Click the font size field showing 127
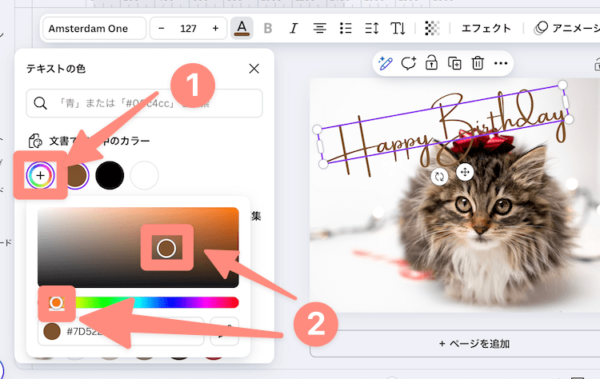The image size is (600, 379). pos(188,28)
